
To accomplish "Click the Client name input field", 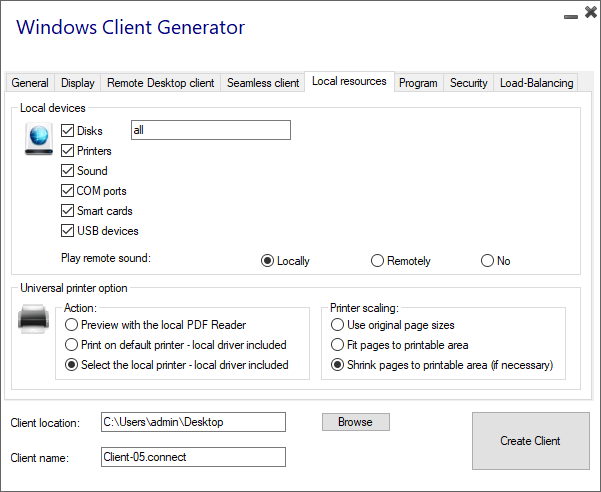I will (193, 457).
